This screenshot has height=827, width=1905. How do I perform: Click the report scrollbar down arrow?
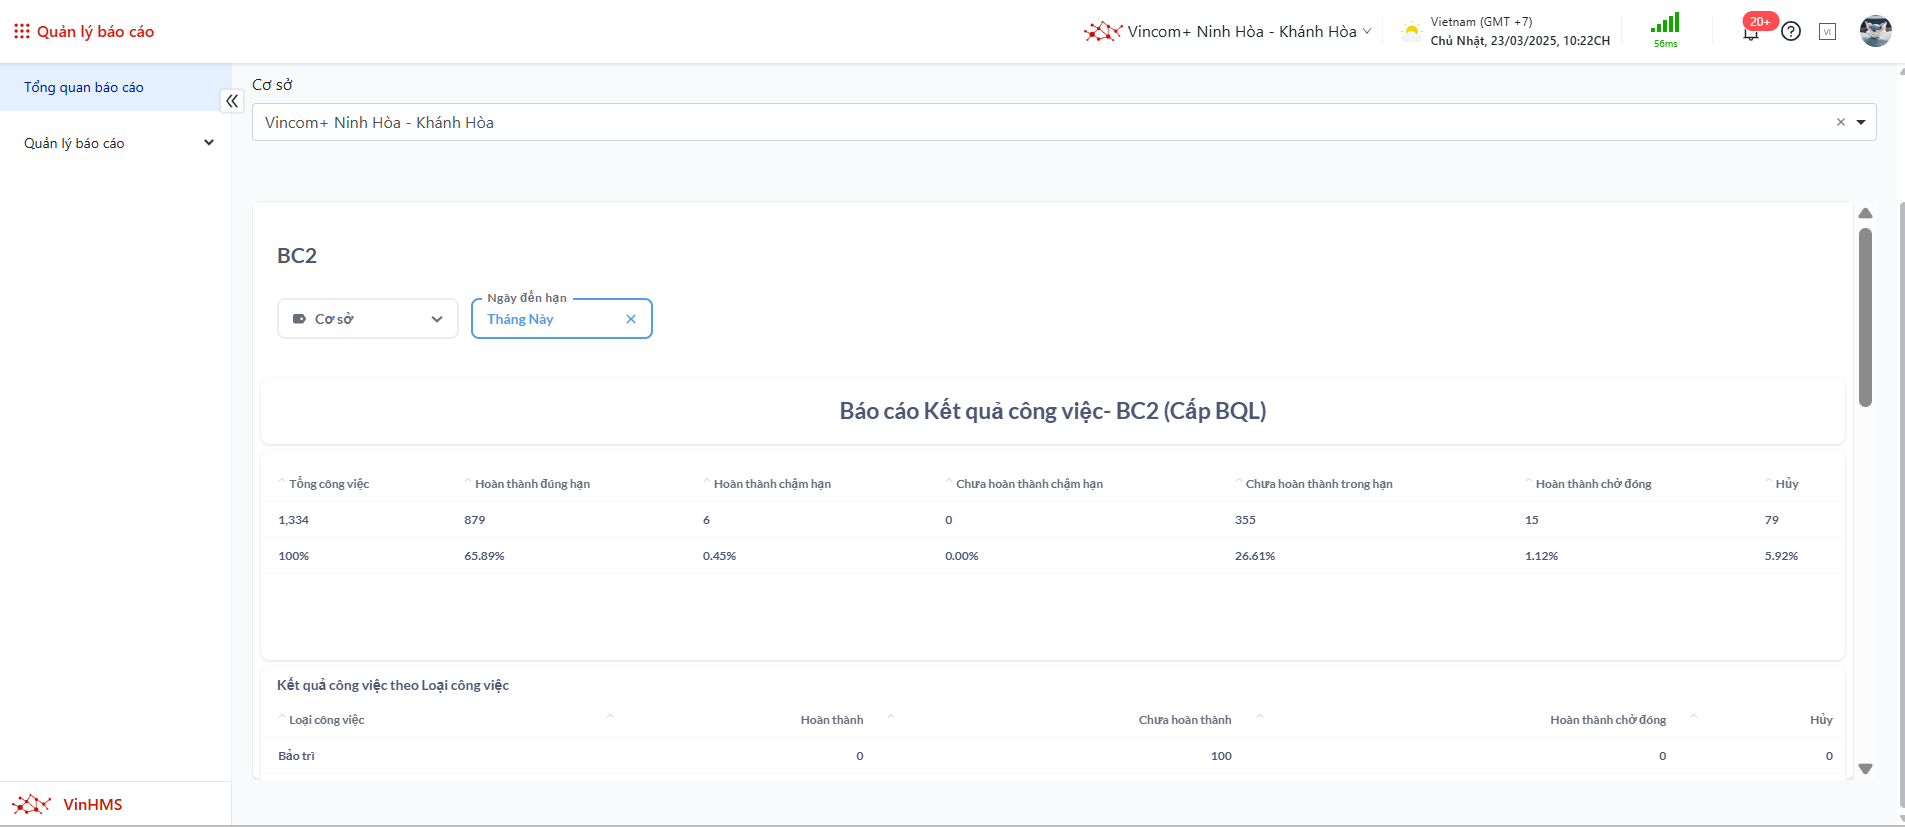1865,769
